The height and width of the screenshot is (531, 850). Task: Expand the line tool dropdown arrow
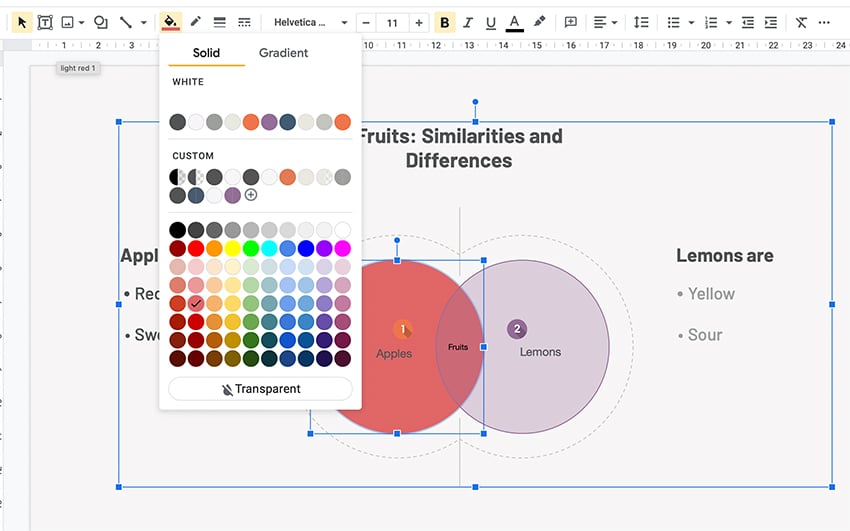[143, 22]
